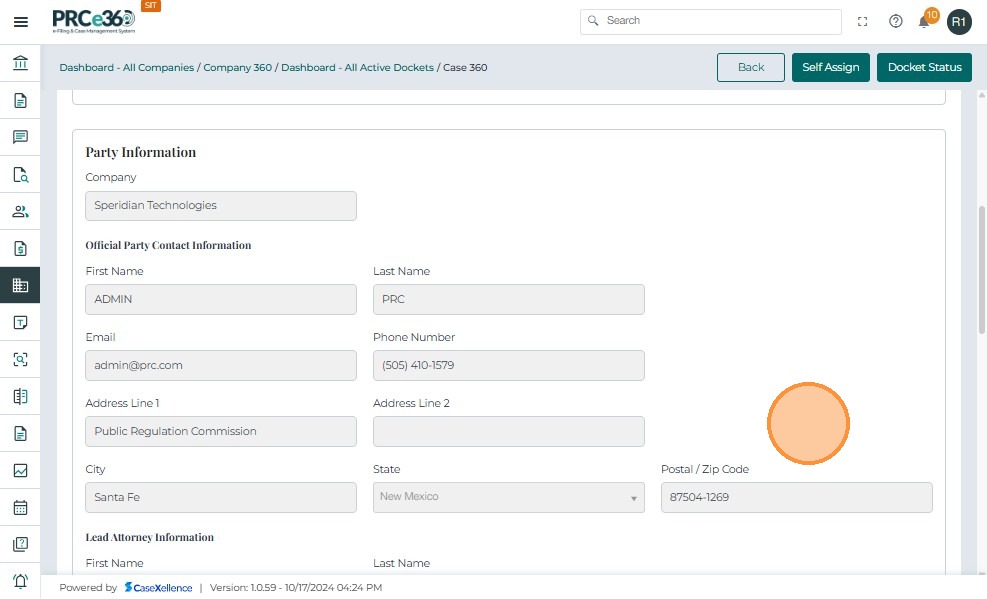The height and width of the screenshot is (599, 987).
Task: Click the calendar sidebar icon
Action: tap(20, 507)
